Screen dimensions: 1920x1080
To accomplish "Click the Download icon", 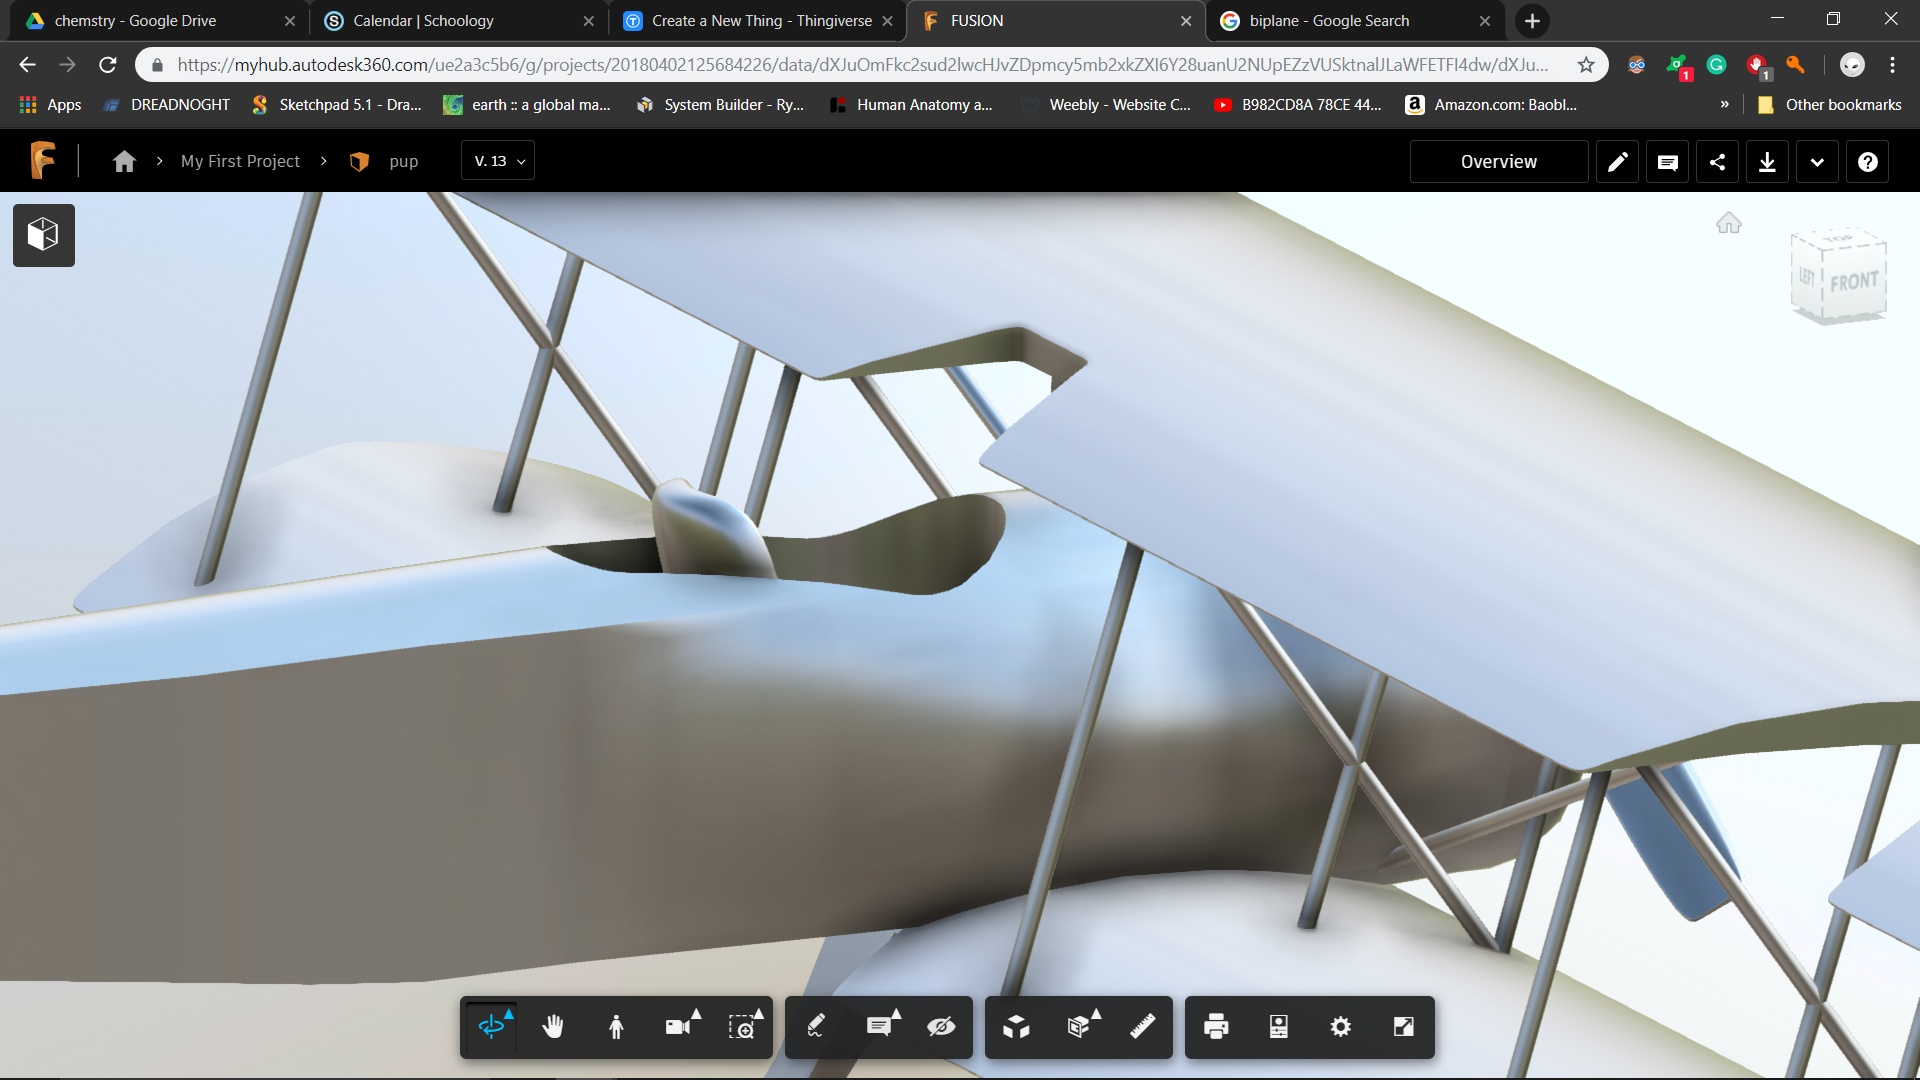I will coord(1768,162).
